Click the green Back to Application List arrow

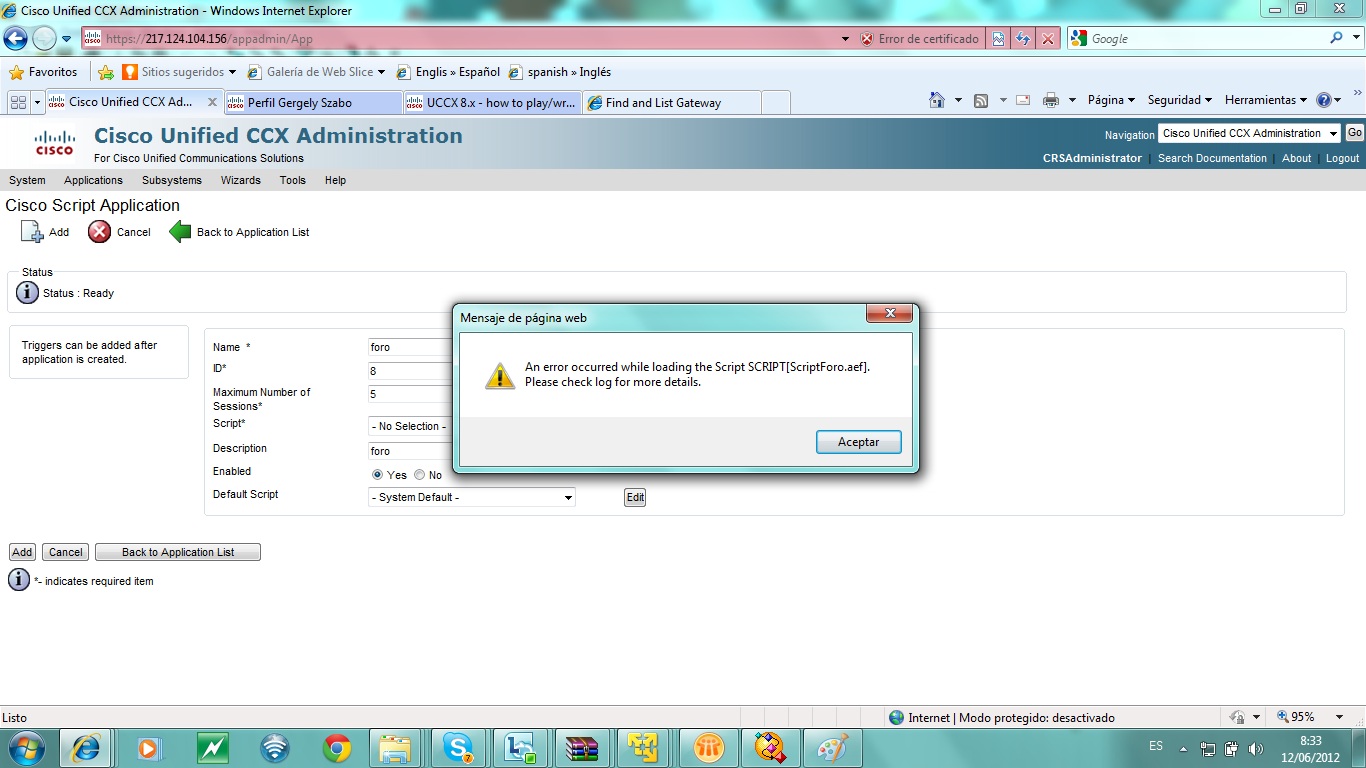click(180, 232)
